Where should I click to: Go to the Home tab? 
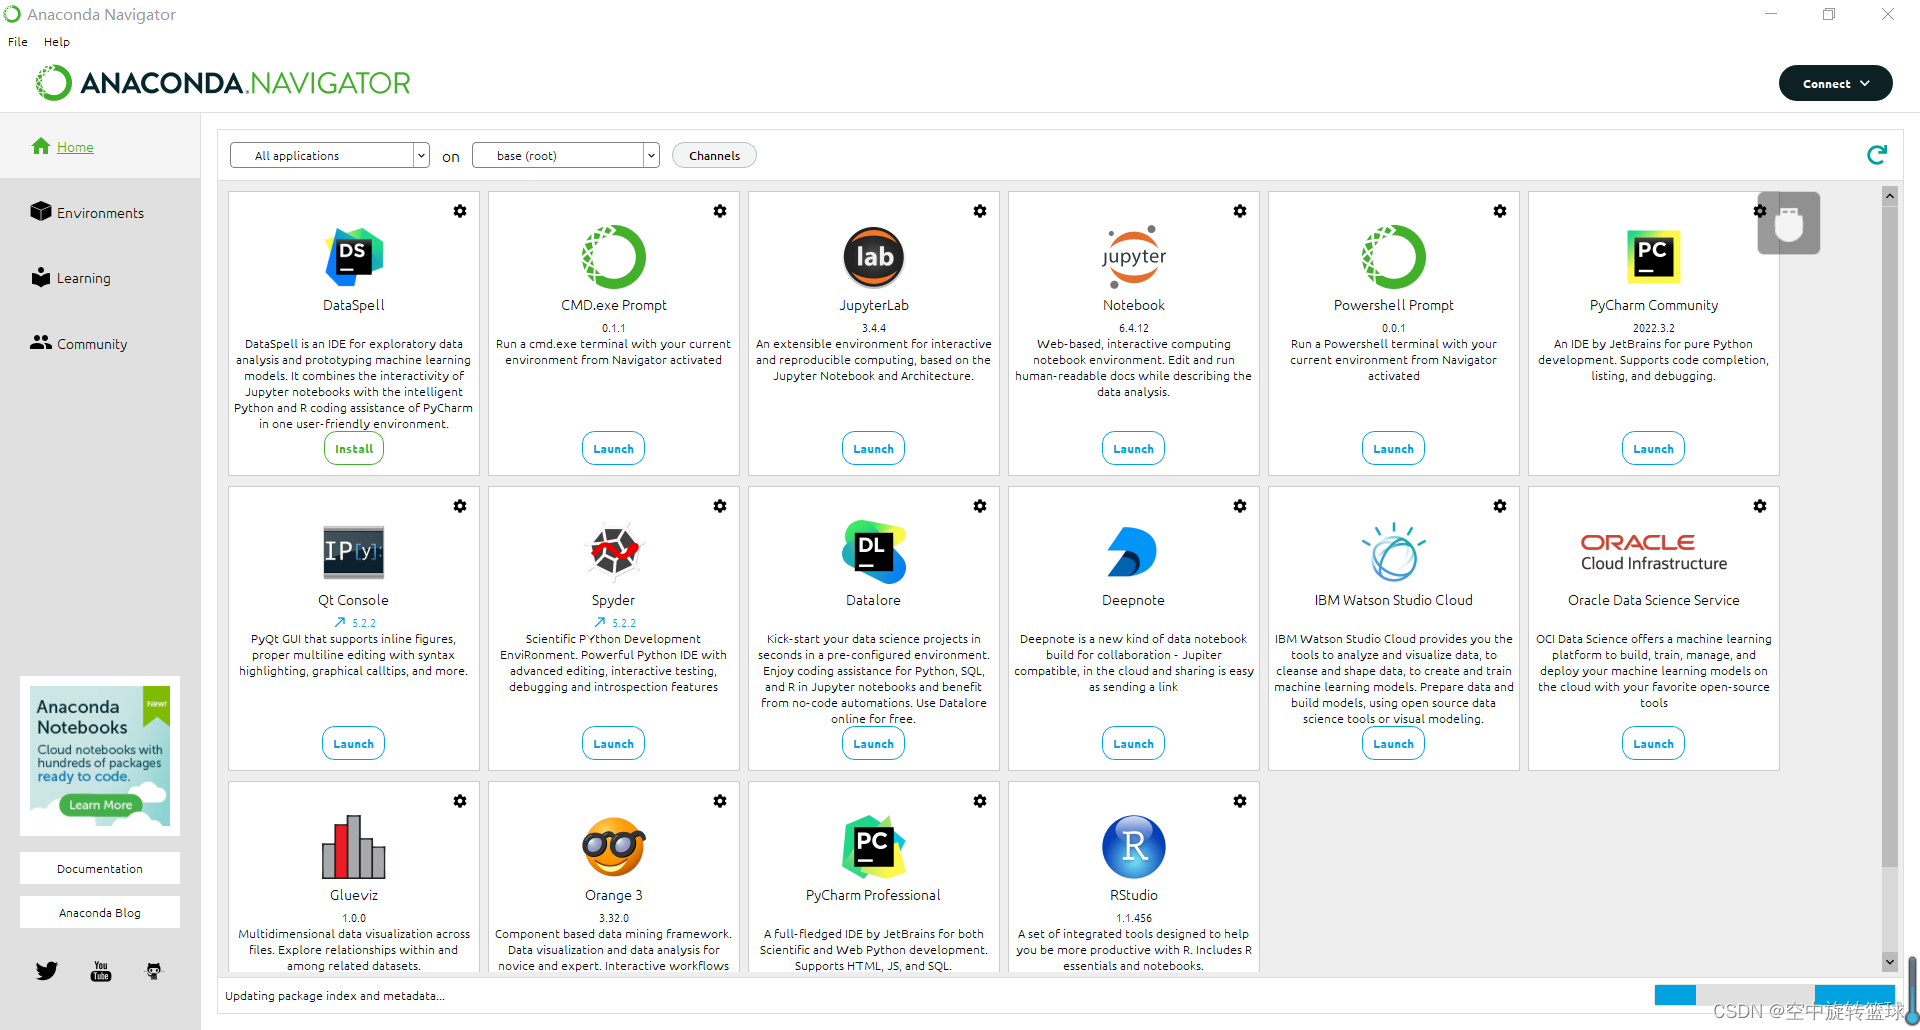click(100, 146)
